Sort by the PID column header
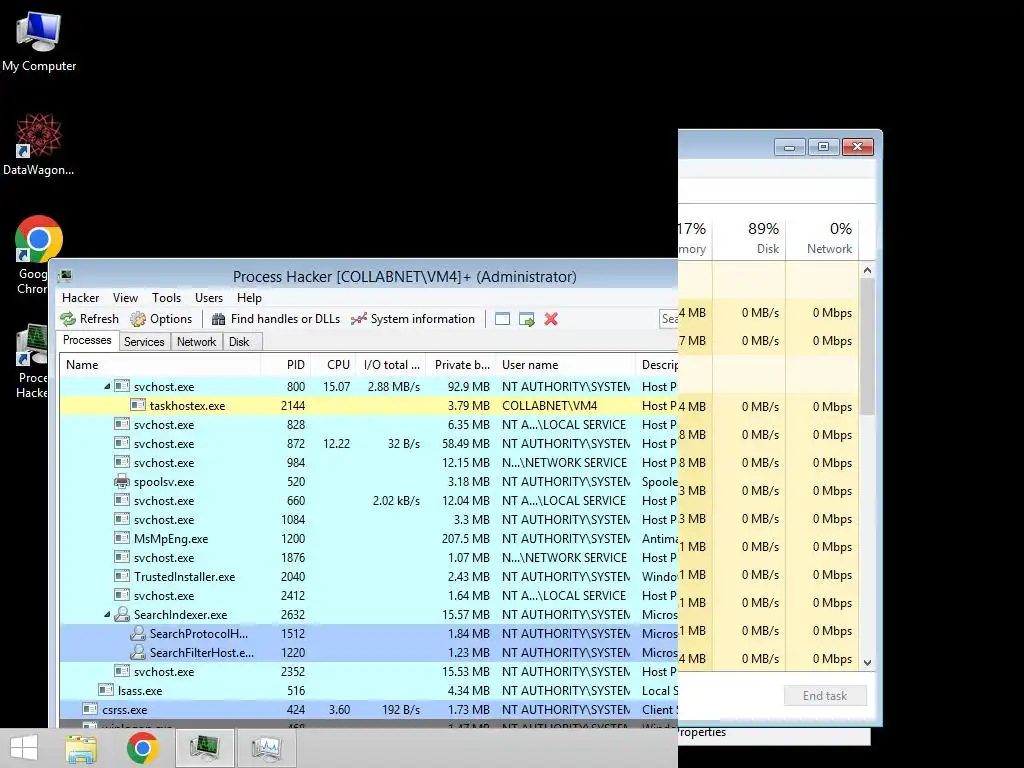 click(285, 365)
